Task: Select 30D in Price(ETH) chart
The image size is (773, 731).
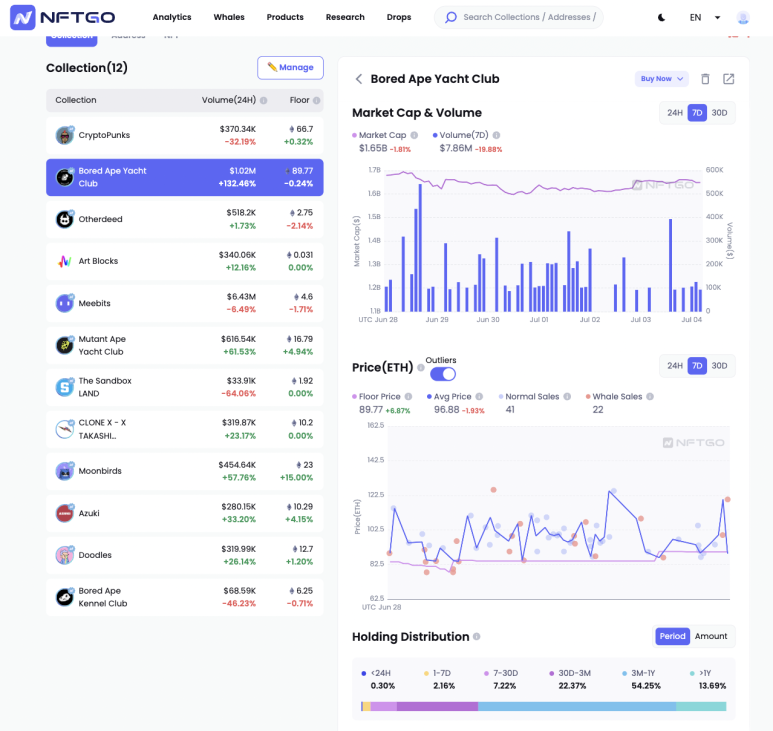Action: (x=719, y=366)
